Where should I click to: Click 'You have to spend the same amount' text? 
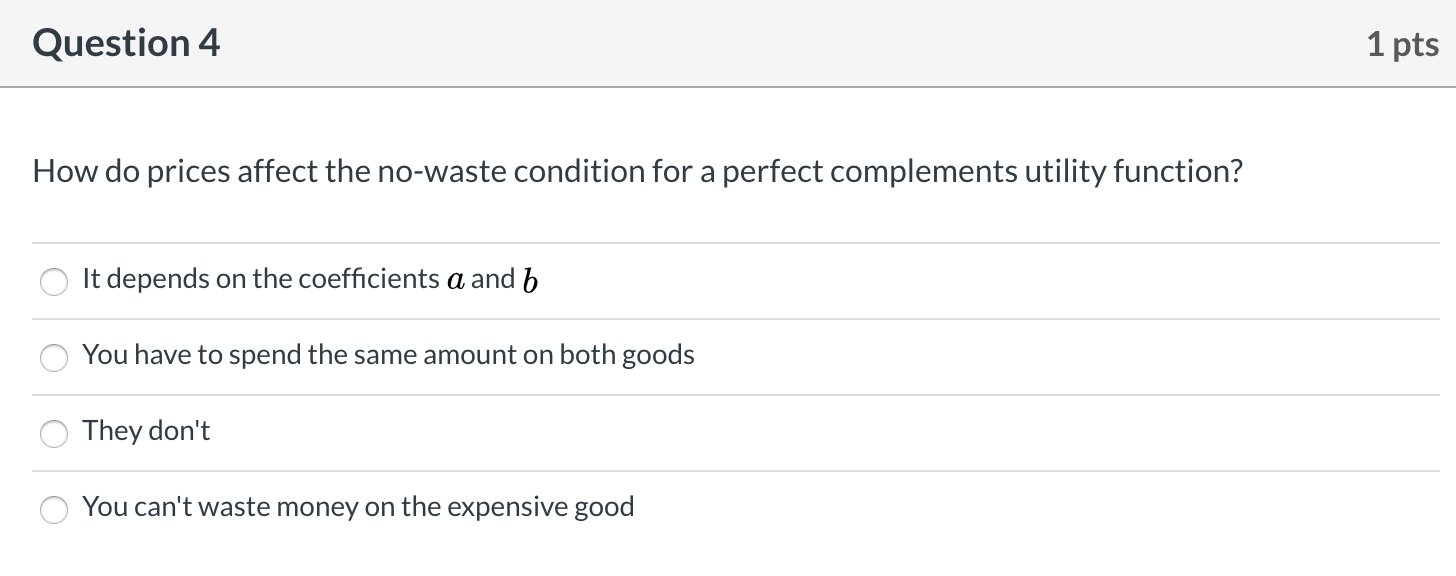pyautogui.click(x=388, y=355)
